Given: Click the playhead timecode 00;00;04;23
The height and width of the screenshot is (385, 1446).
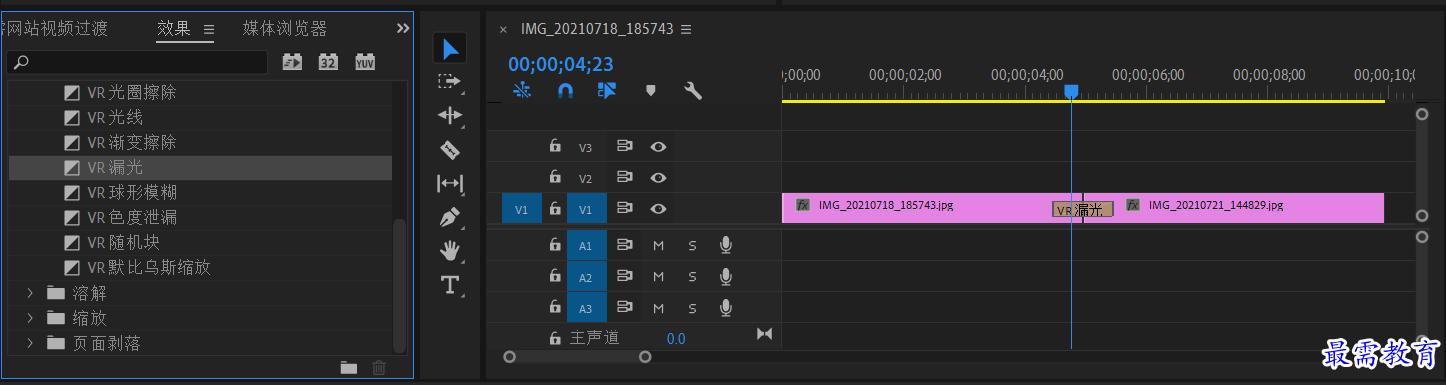Looking at the screenshot, I should point(561,65).
